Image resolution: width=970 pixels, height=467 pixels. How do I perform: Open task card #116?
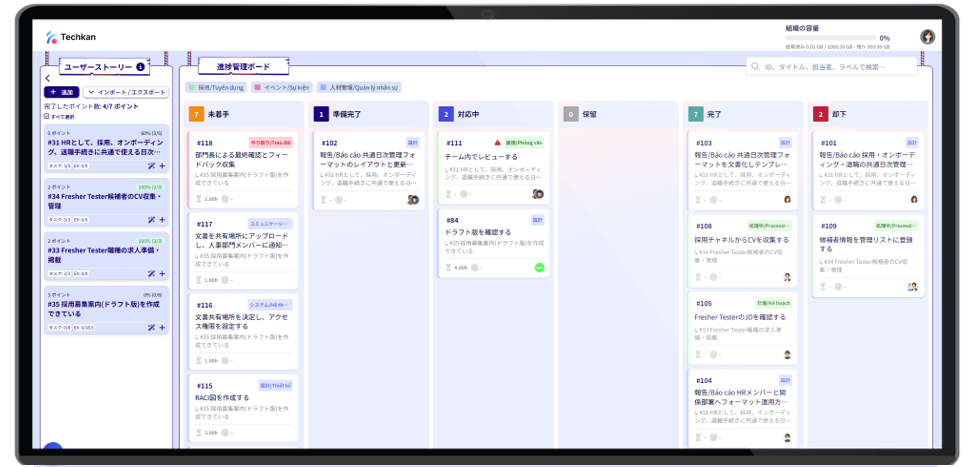pos(242,332)
